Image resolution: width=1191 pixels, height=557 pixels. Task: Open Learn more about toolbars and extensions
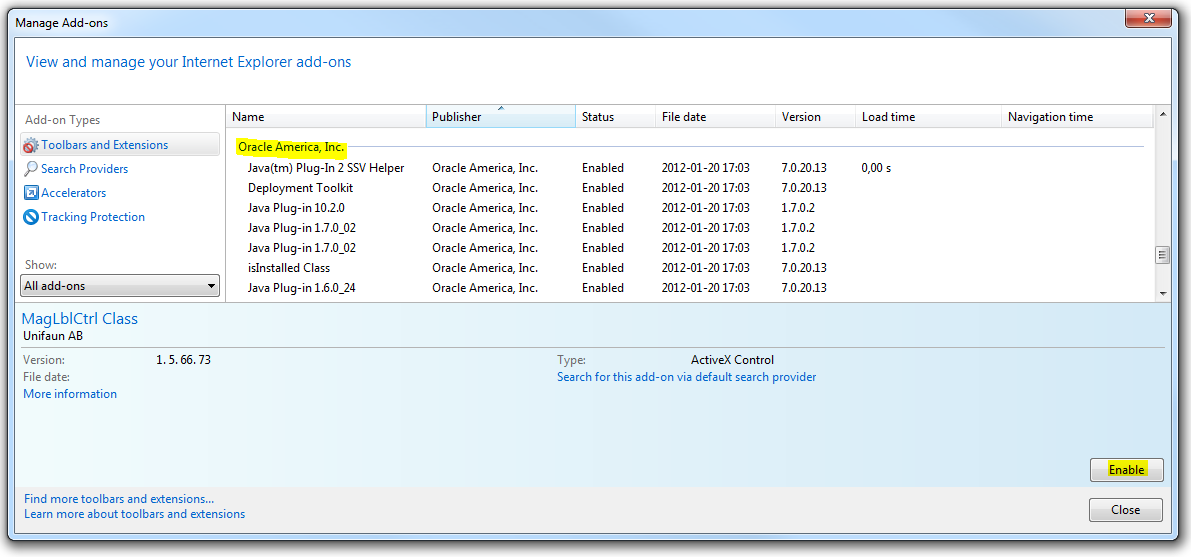click(134, 514)
